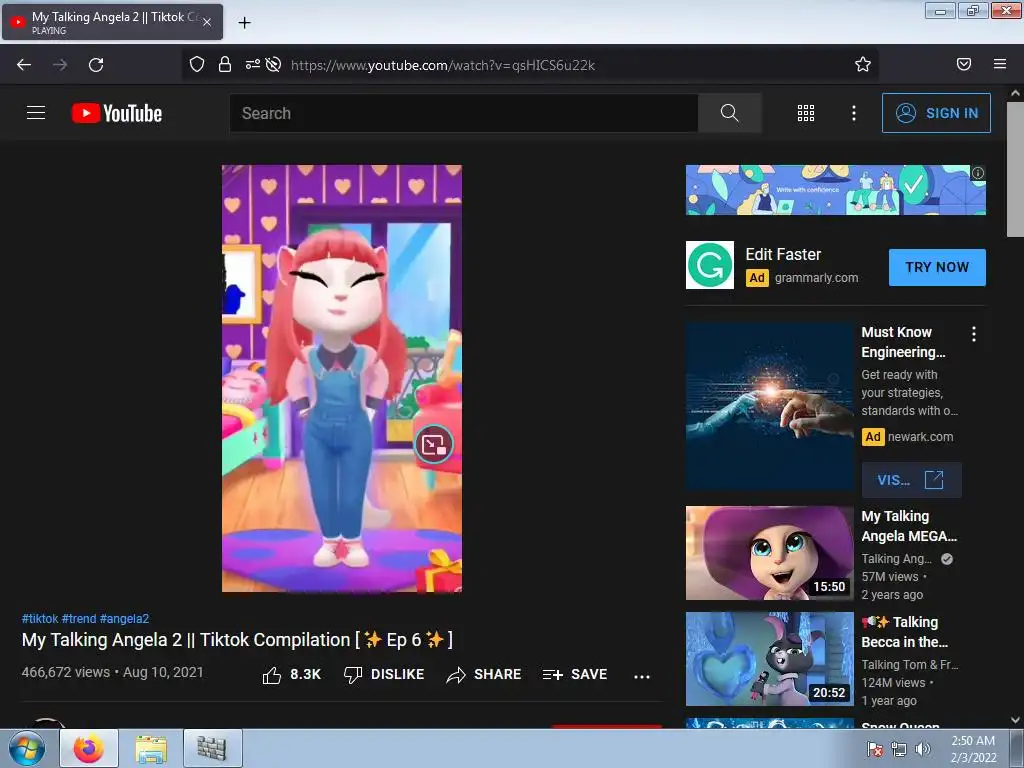Viewport: 1024px width, 768px height.
Task: Click the Firefox taskbar icon
Action: coord(89,748)
